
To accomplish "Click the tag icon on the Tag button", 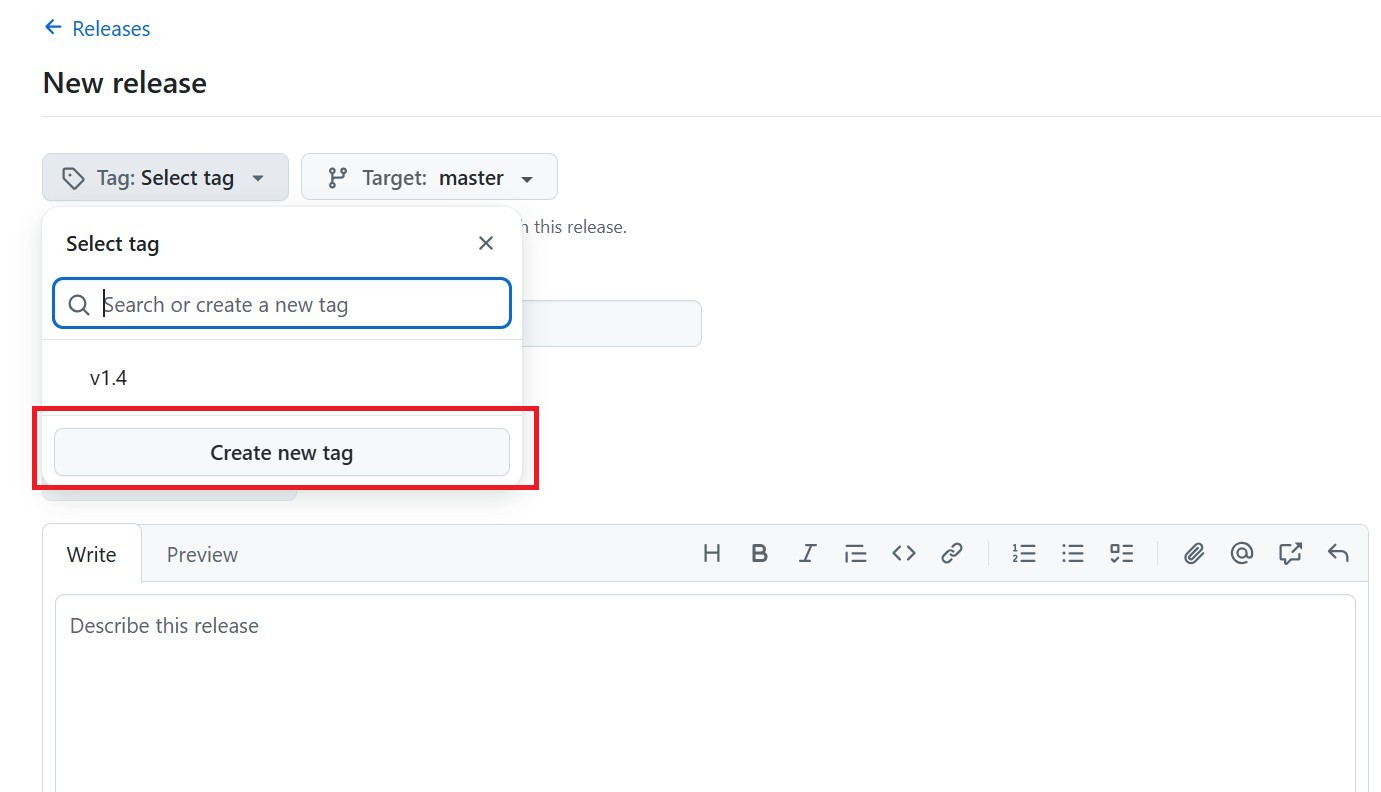I will pyautogui.click(x=73, y=178).
